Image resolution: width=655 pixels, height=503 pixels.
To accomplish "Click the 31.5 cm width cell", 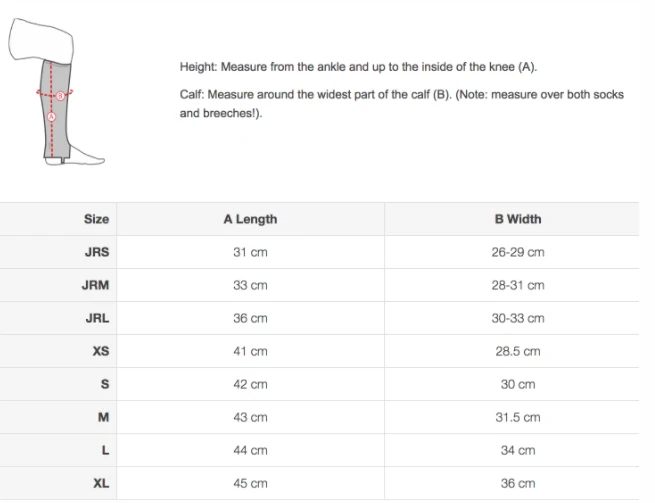I will coord(517,417).
